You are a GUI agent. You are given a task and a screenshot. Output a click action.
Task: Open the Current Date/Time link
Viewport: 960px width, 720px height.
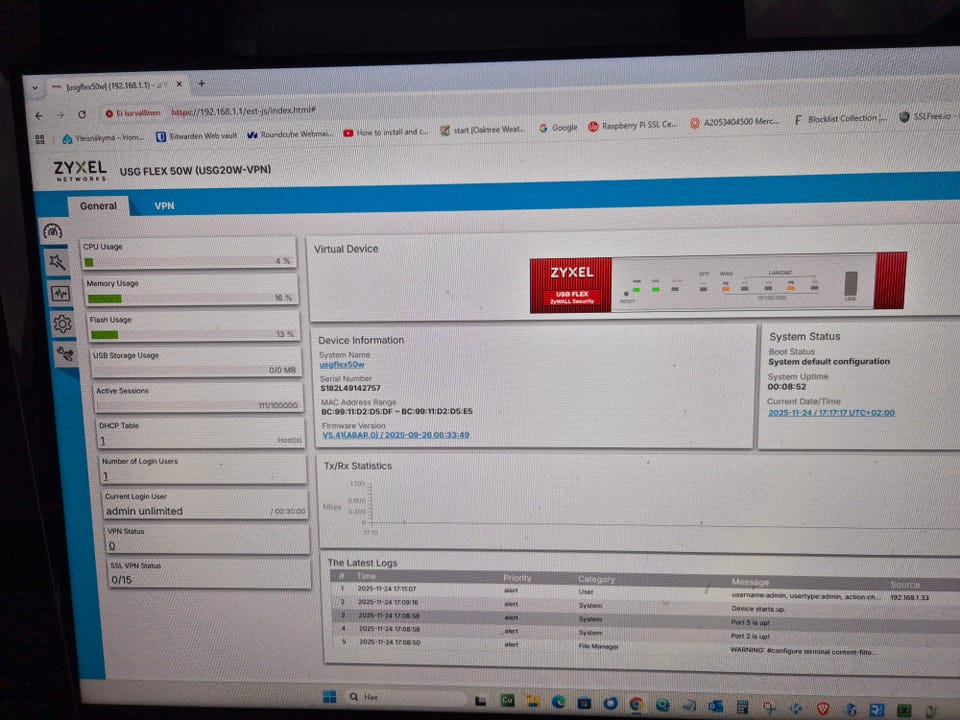[831, 413]
